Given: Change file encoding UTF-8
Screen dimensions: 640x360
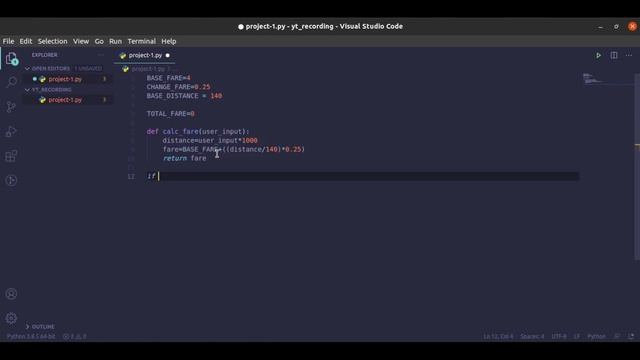Looking at the screenshot, I should tap(559, 336).
